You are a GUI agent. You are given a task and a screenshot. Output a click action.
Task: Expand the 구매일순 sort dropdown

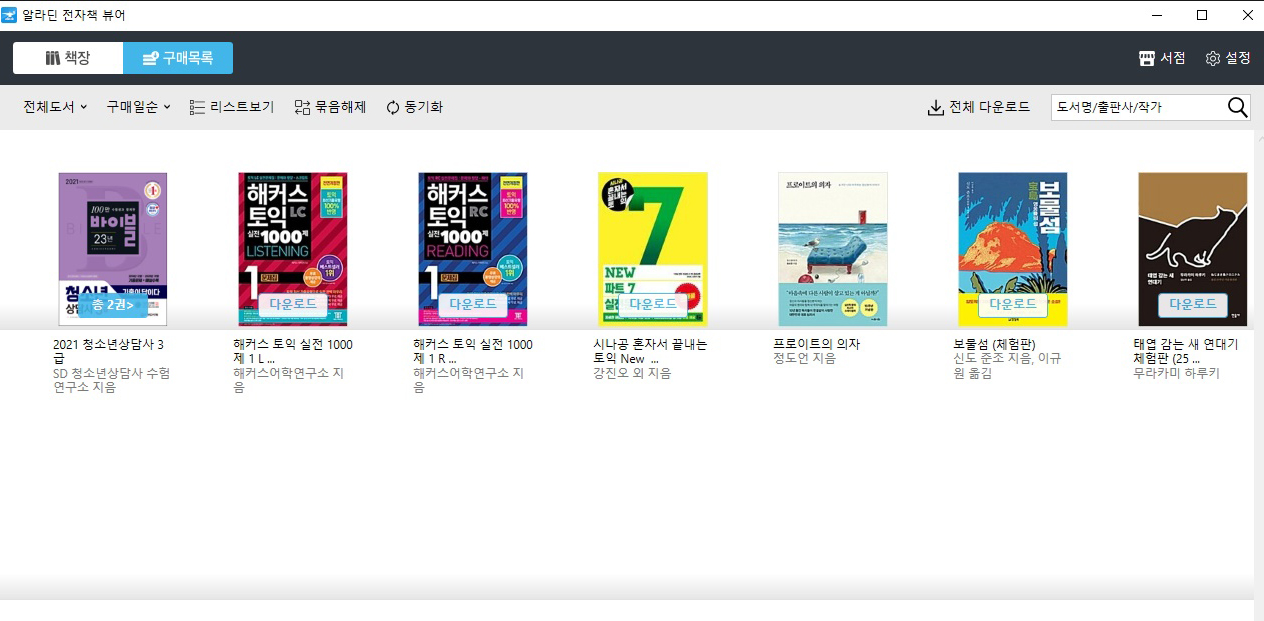click(139, 107)
